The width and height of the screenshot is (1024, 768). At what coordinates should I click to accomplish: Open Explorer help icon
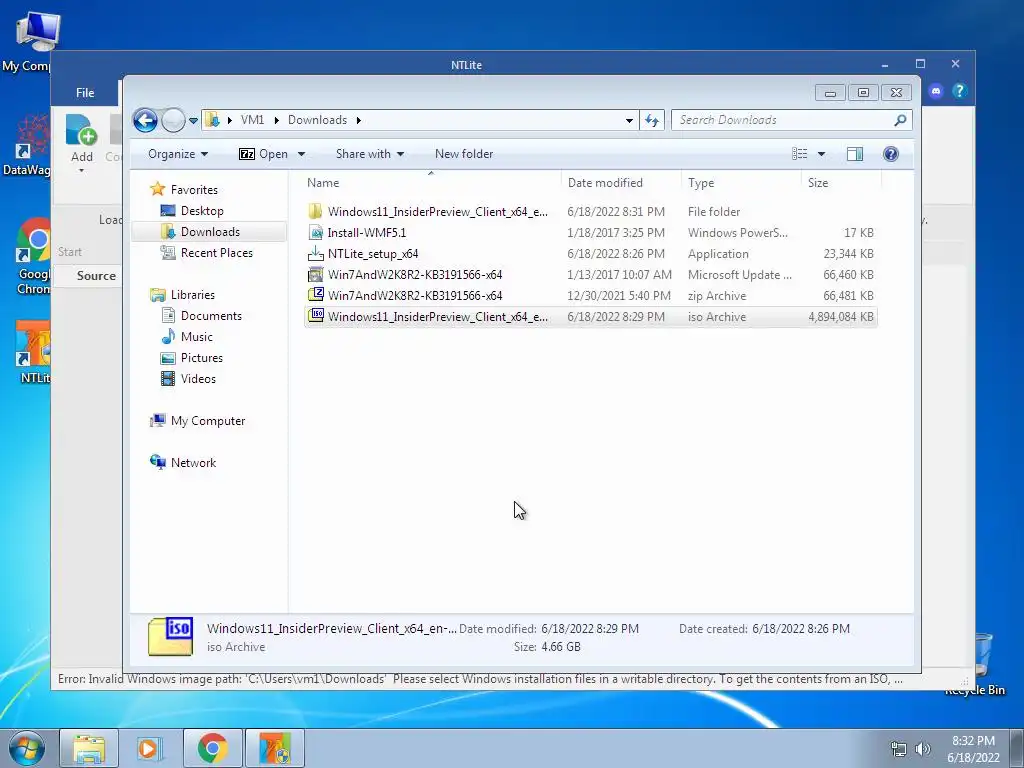pyautogui.click(x=891, y=154)
